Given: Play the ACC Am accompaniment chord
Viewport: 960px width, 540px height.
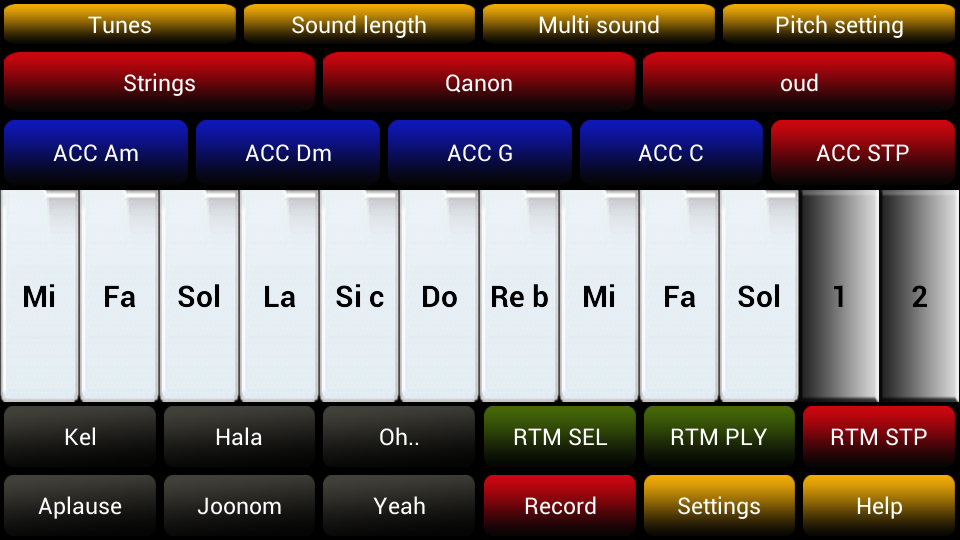Looking at the screenshot, I should coord(96,153).
